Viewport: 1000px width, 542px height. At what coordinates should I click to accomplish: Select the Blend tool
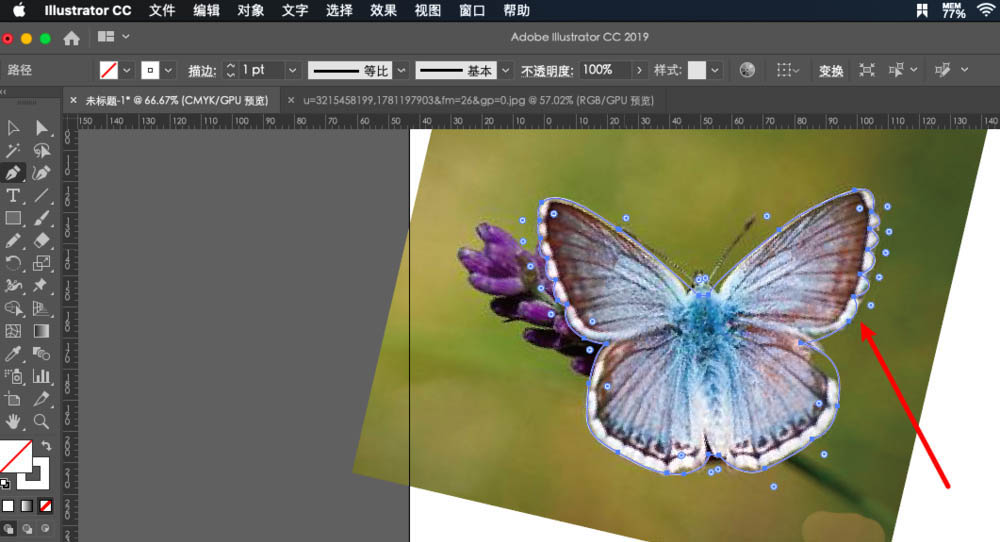41,353
